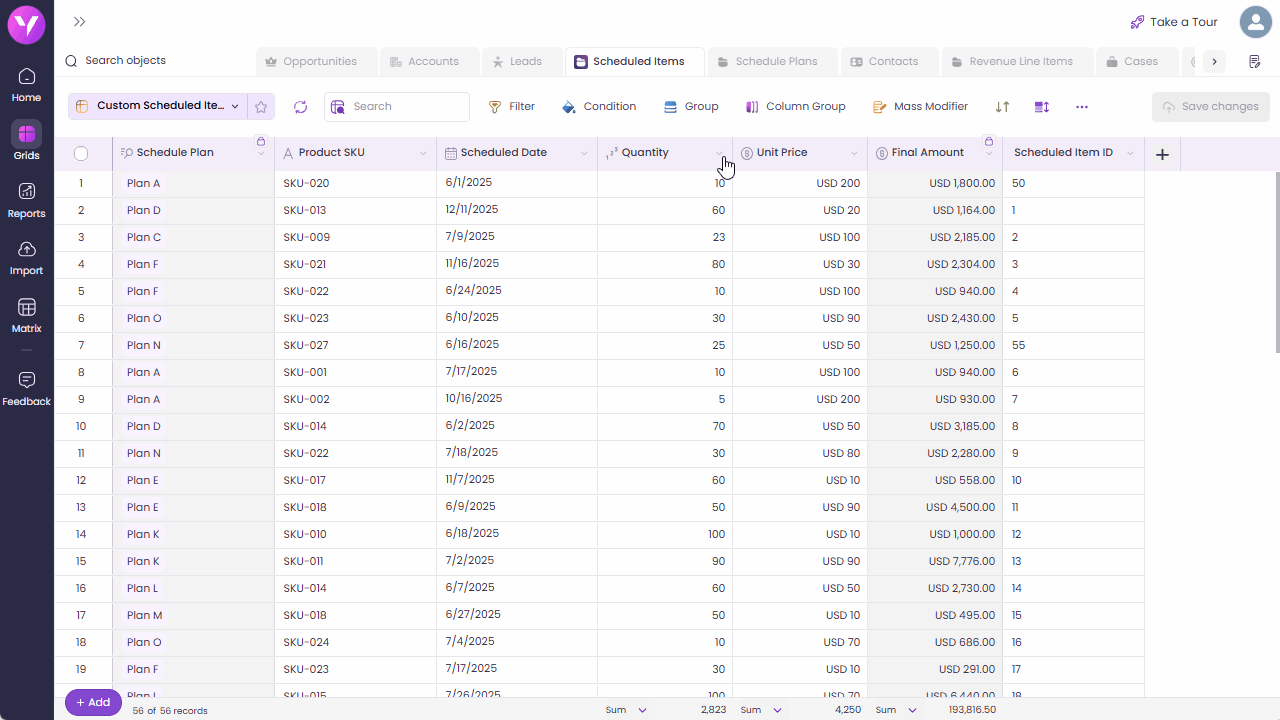
Task: Open the notes icon beside the tabs
Action: click(x=1255, y=62)
